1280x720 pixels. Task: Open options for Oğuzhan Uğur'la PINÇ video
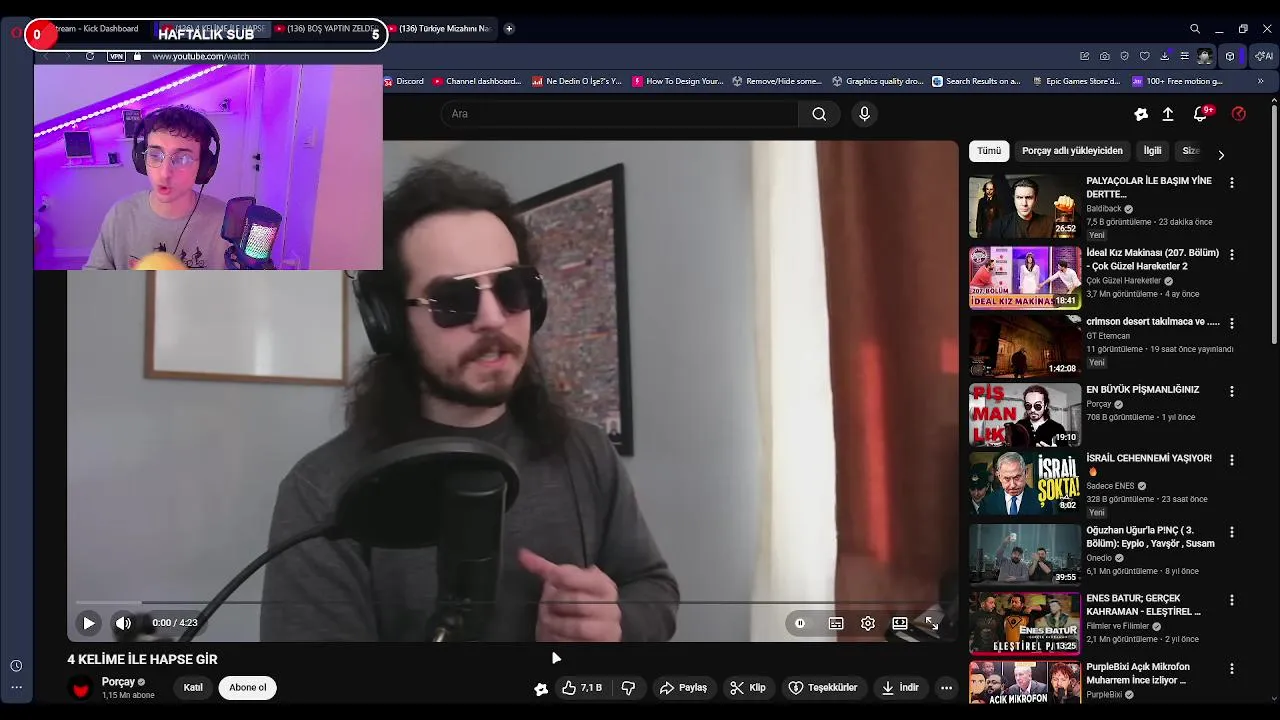pyautogui.click(x=1232, y=532)
